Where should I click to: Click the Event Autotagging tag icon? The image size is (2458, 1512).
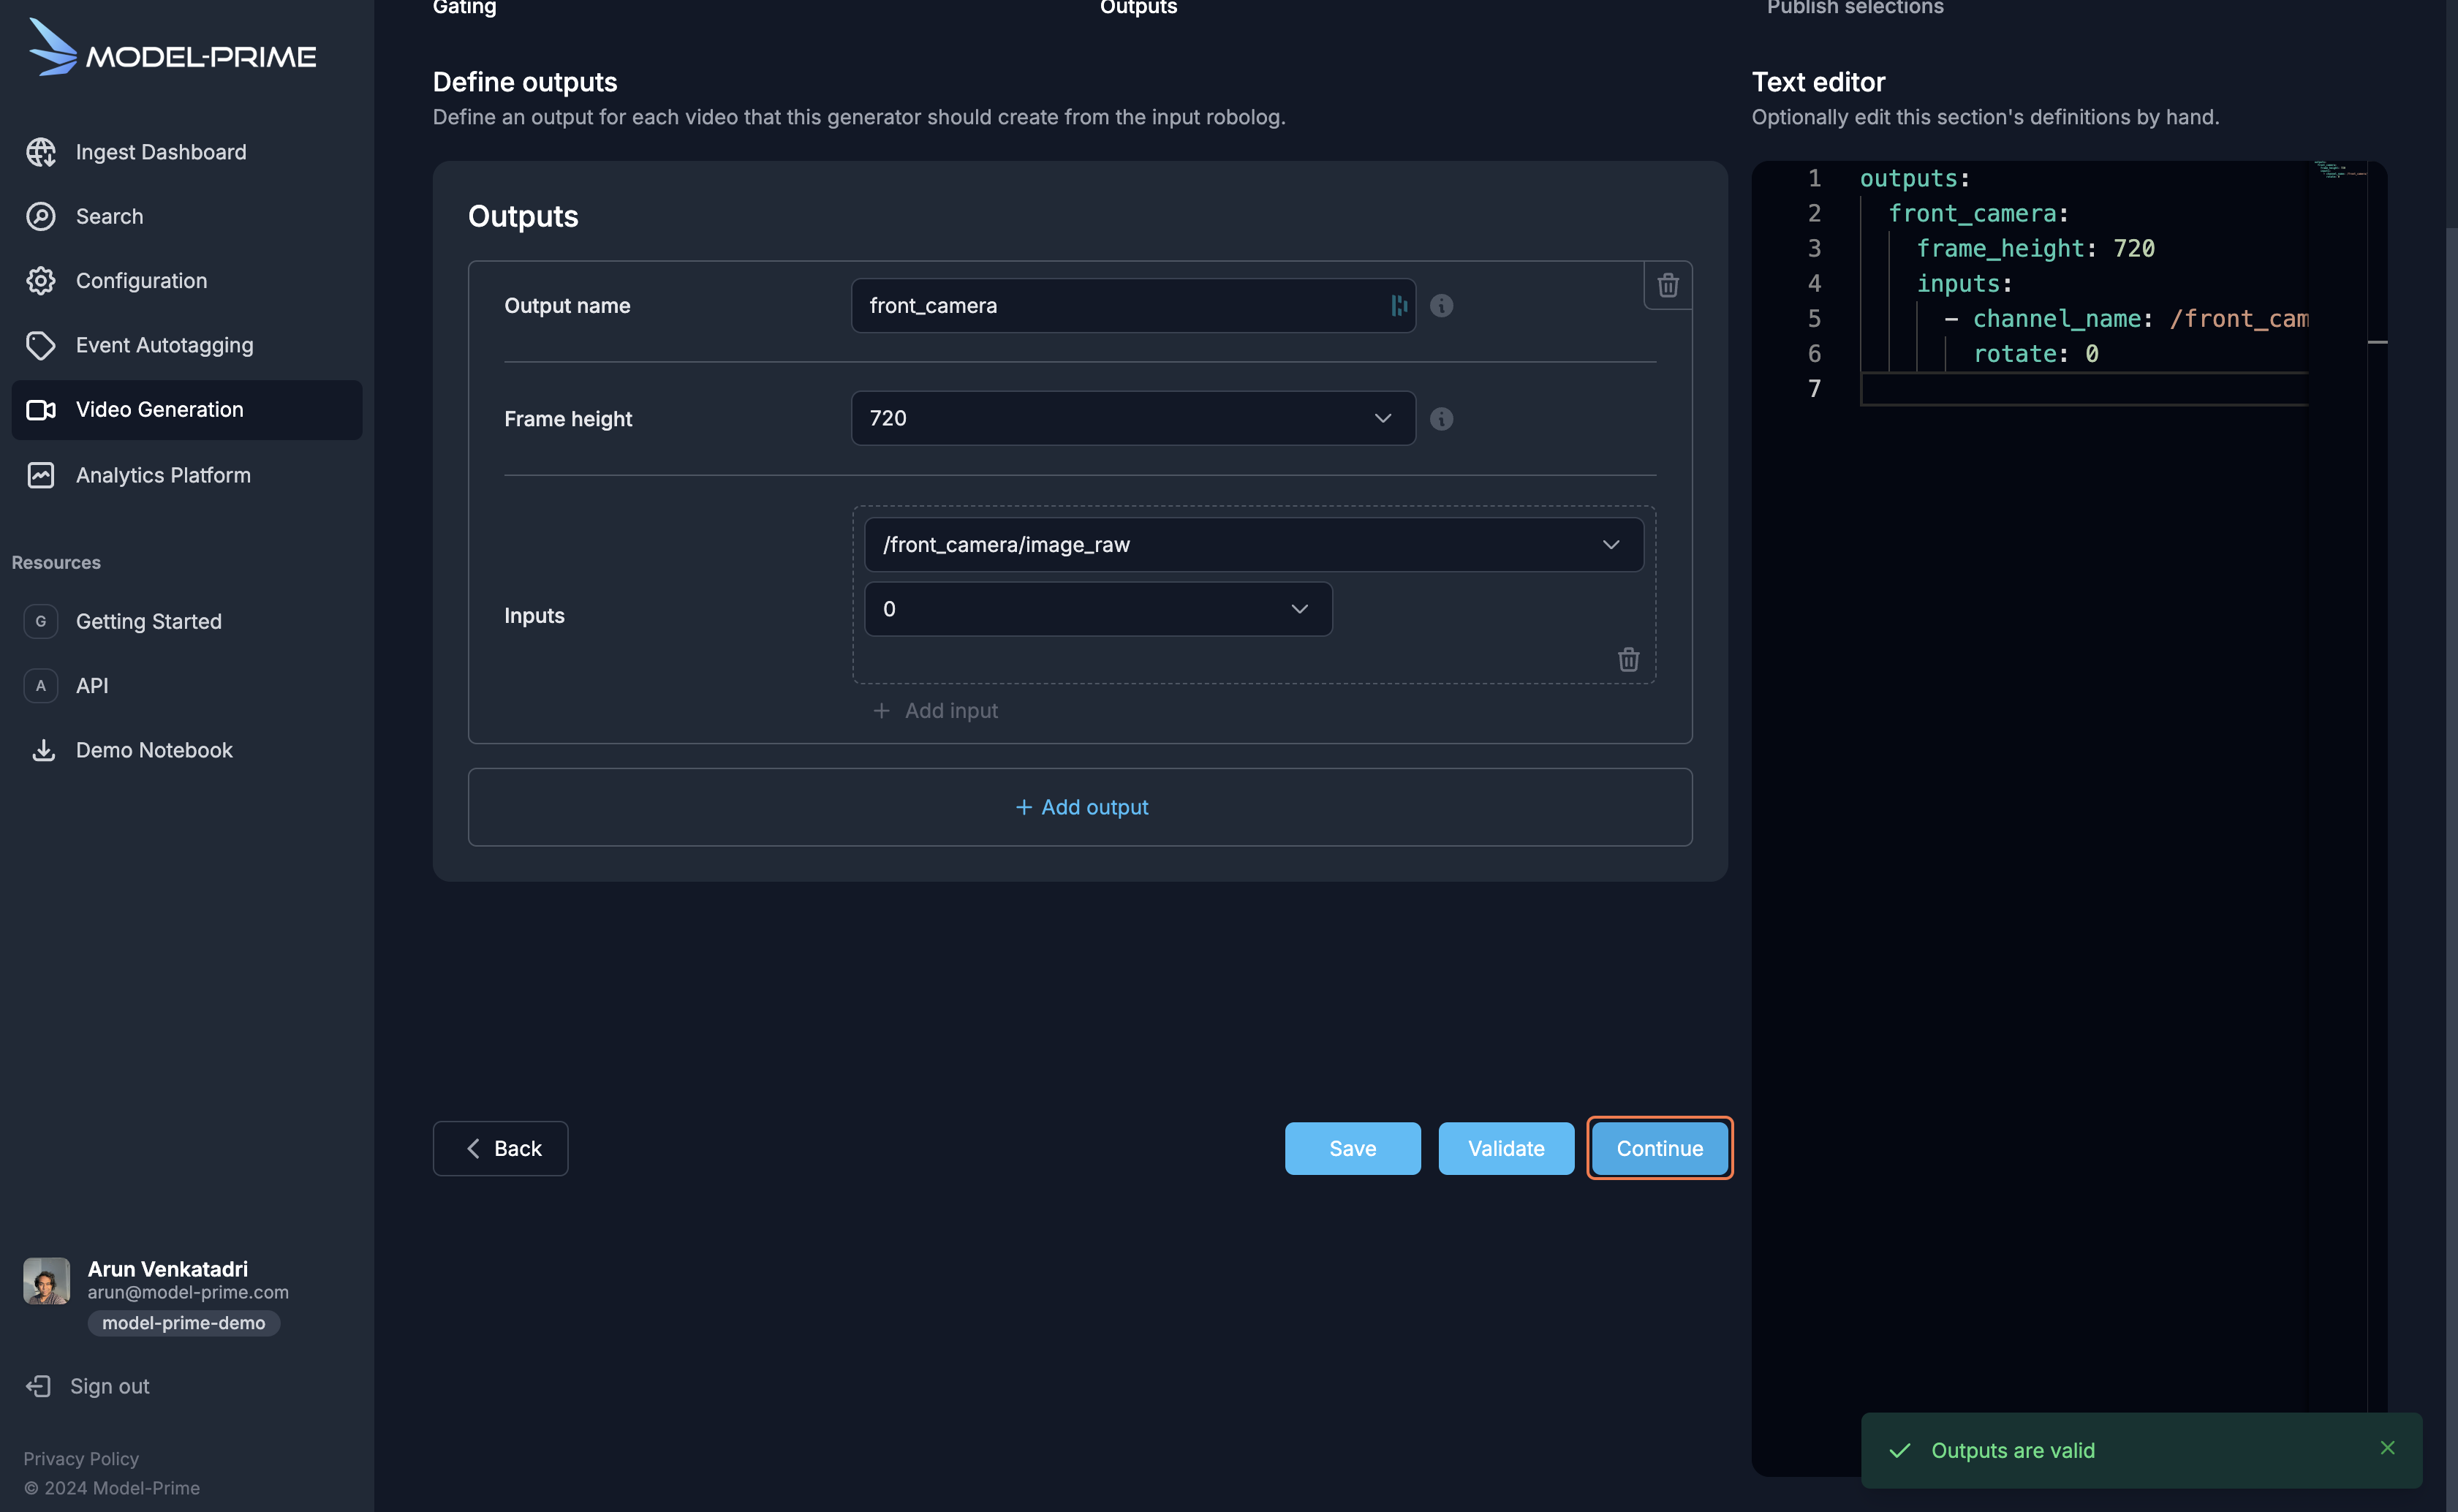coord(41,345)
